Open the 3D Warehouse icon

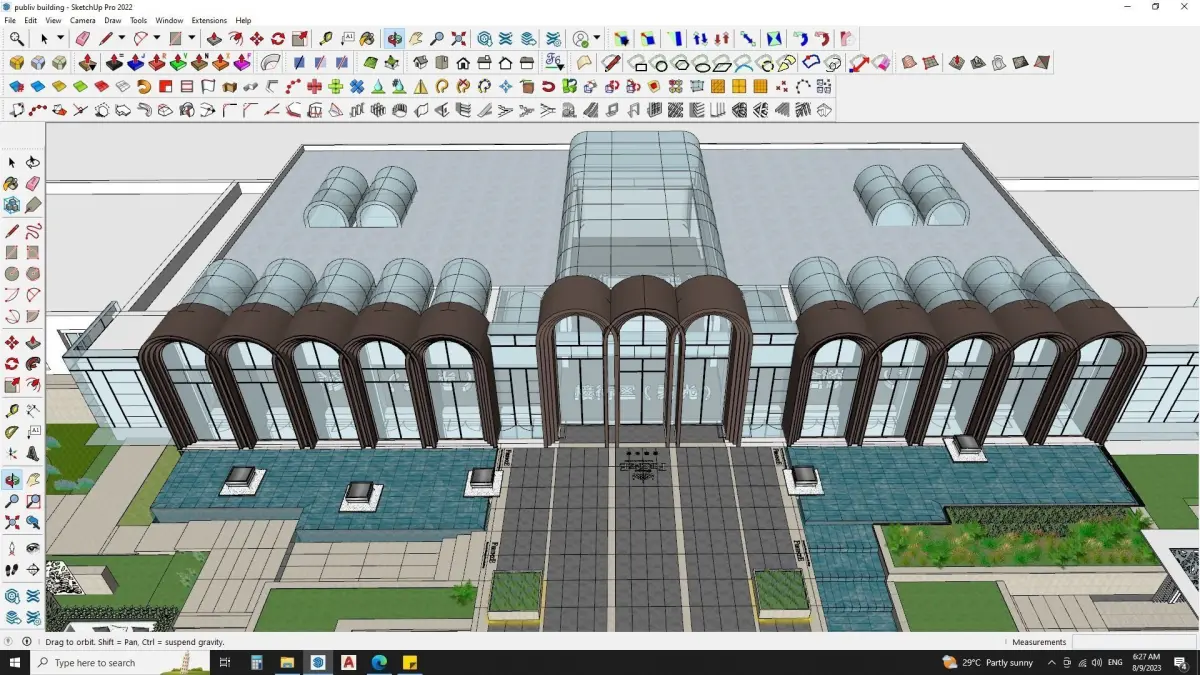[484, 39]
